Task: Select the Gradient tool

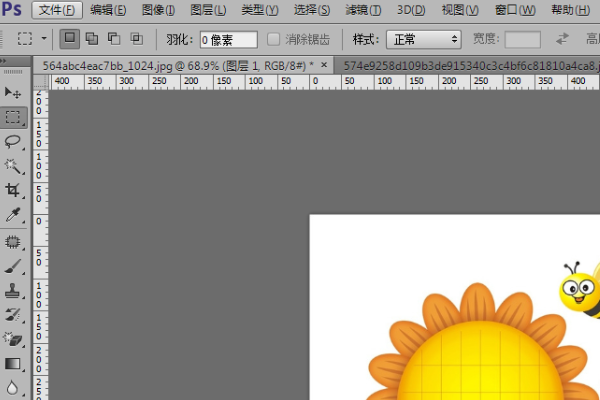Action: (13, 364)
